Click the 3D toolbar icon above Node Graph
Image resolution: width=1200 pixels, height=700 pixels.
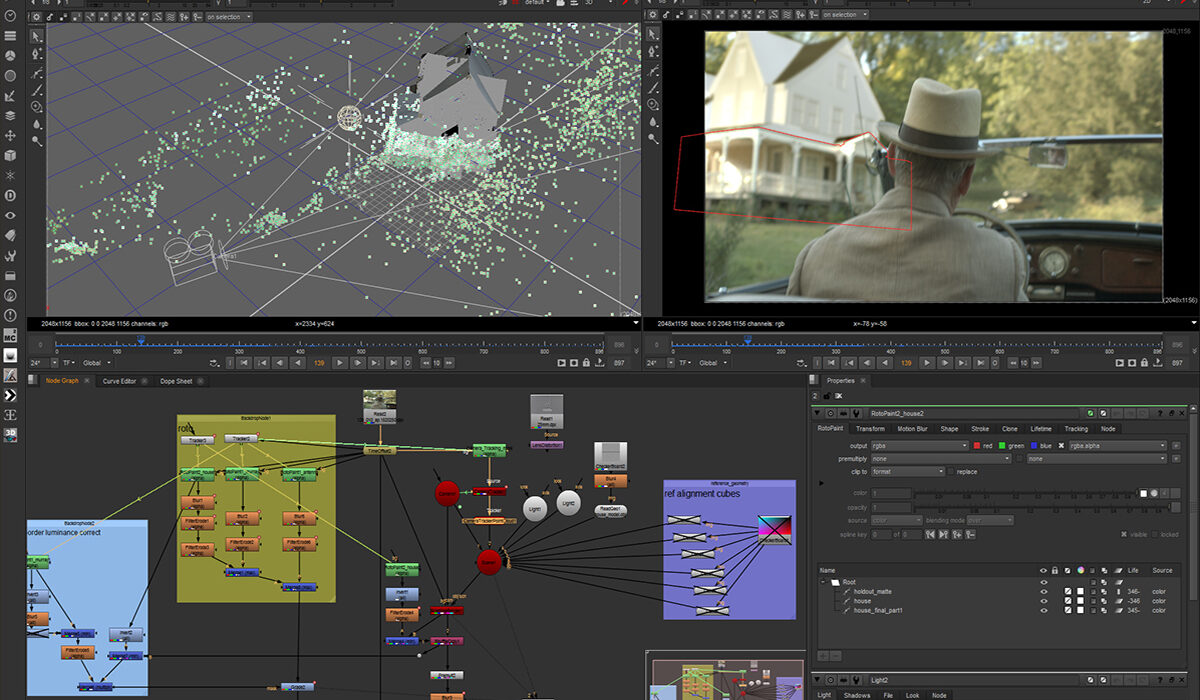tap(10, 433)
